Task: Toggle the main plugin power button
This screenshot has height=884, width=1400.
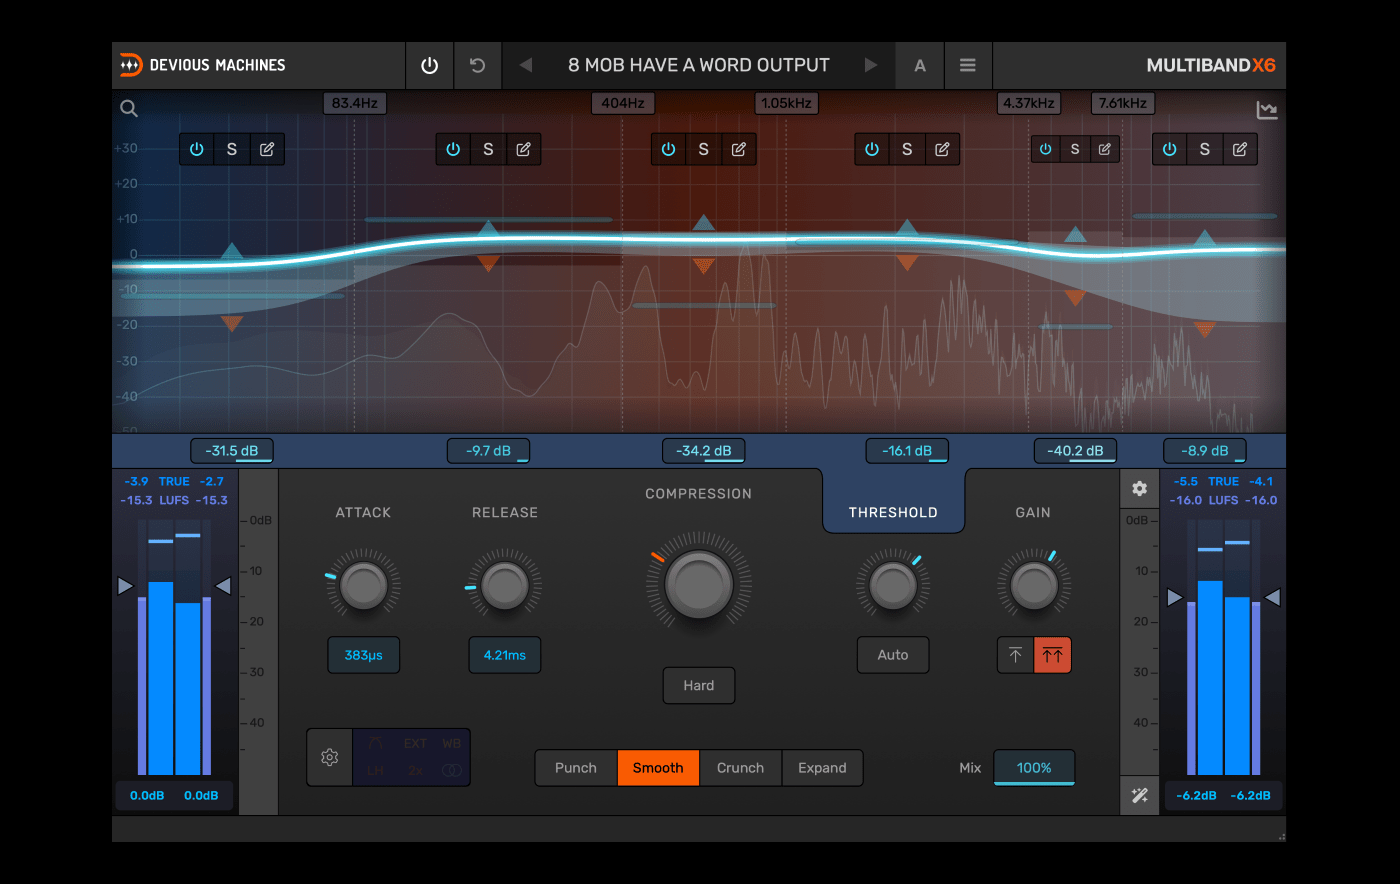Action: (430, 66)
